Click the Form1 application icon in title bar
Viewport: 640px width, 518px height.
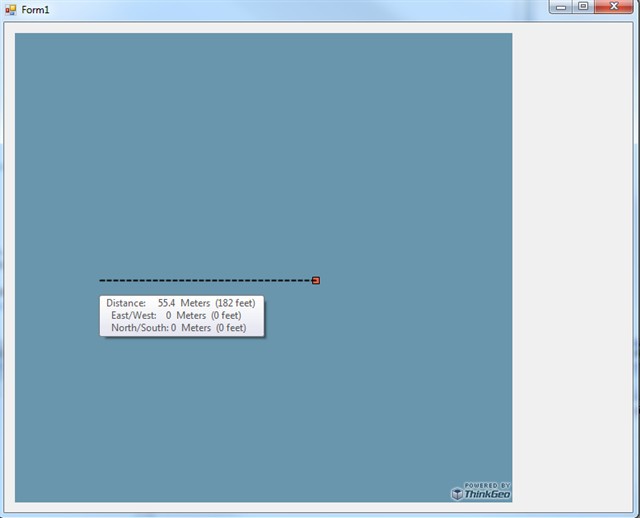pos(11,10)
